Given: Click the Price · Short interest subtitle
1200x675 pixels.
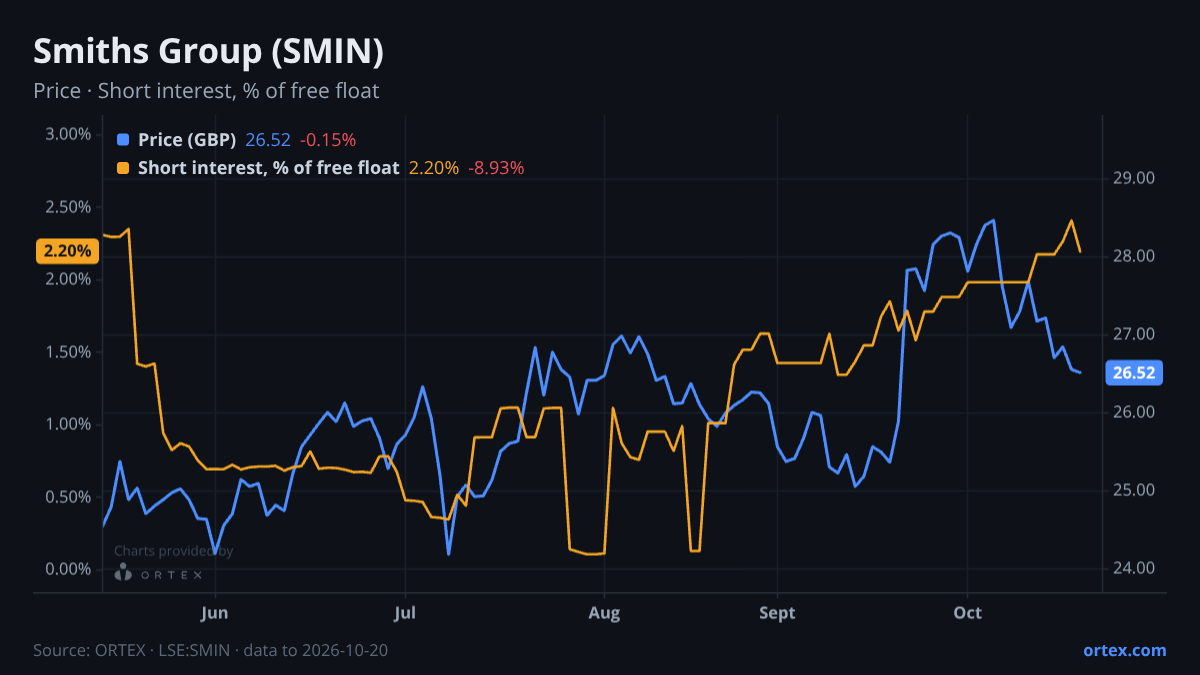Looking at the screenshot, I should point(206,91).
